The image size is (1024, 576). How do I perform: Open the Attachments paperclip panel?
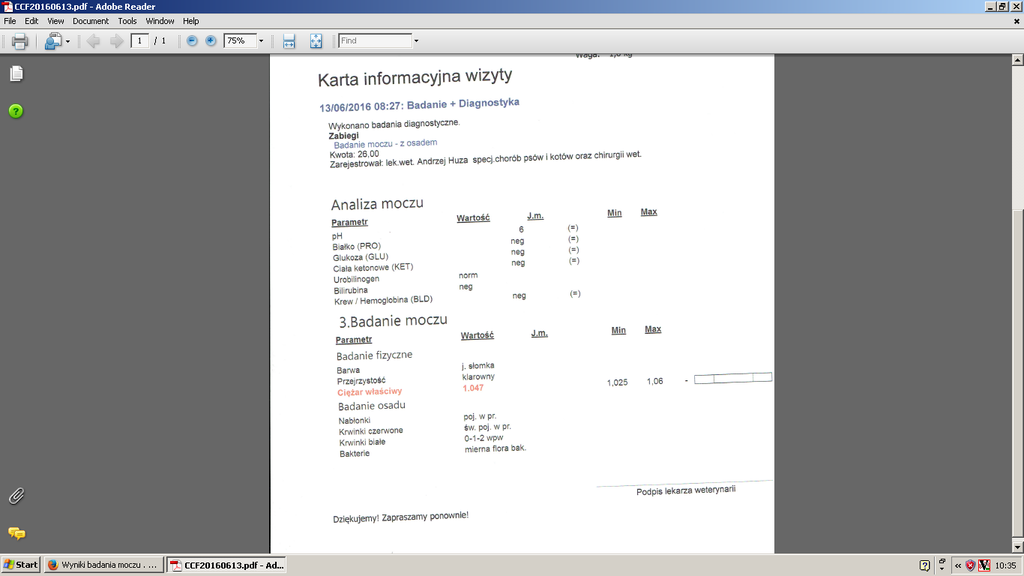pyautogui.click(x=16, y=496)
